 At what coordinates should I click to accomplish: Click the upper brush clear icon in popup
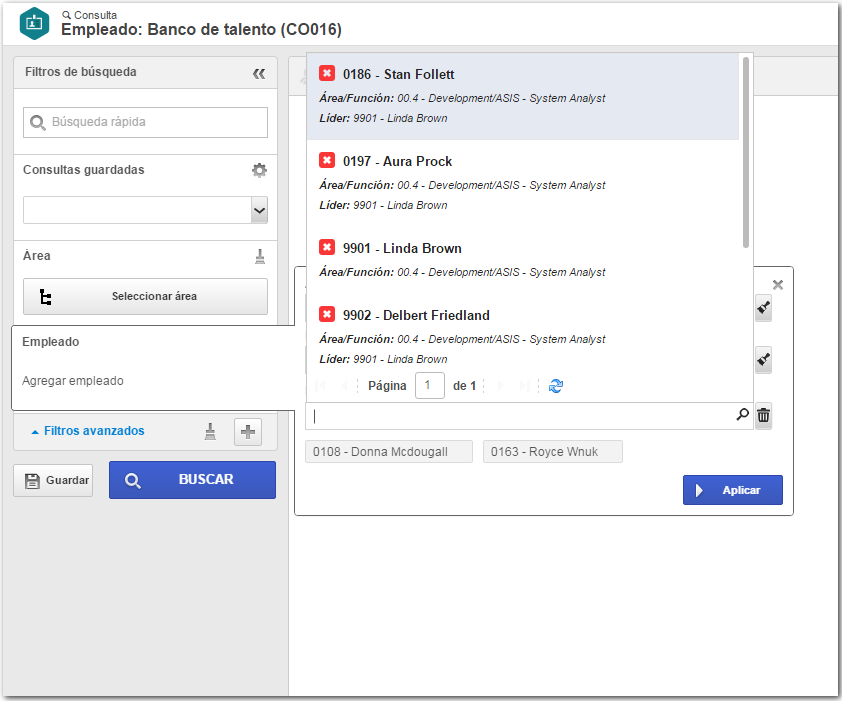764,308
